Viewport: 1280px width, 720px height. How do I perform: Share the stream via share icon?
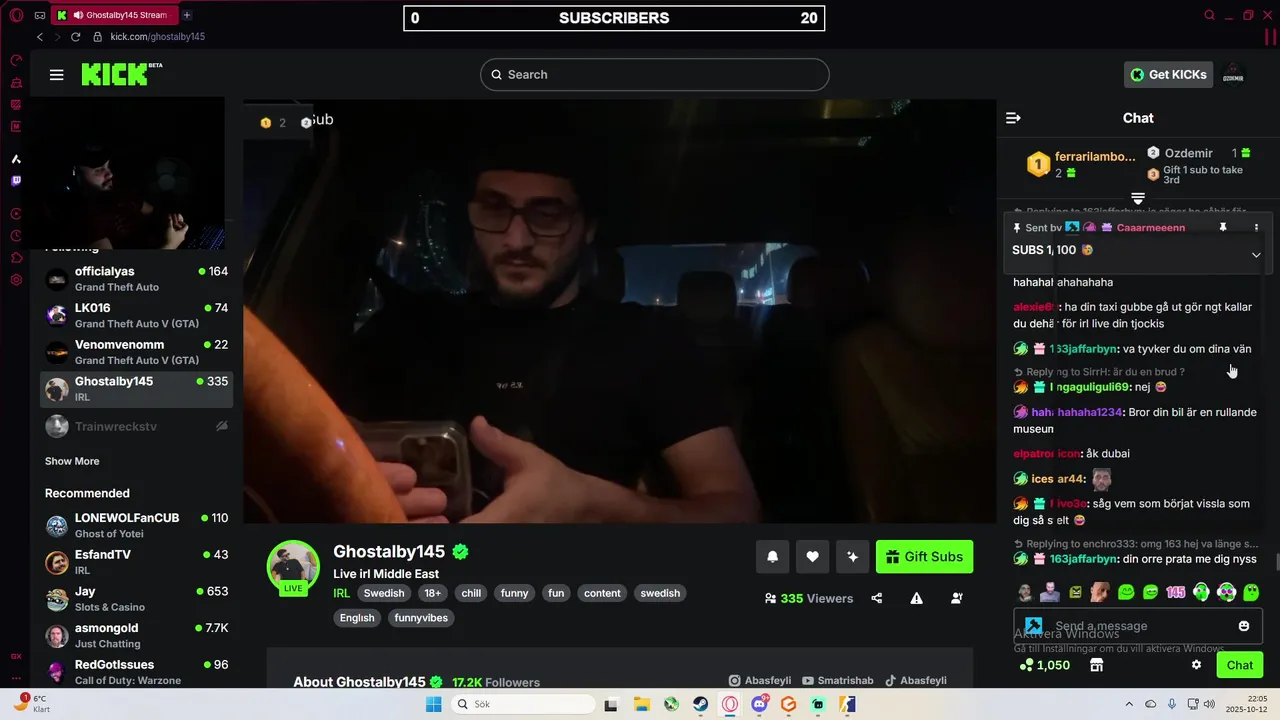(x=877, y=598)
